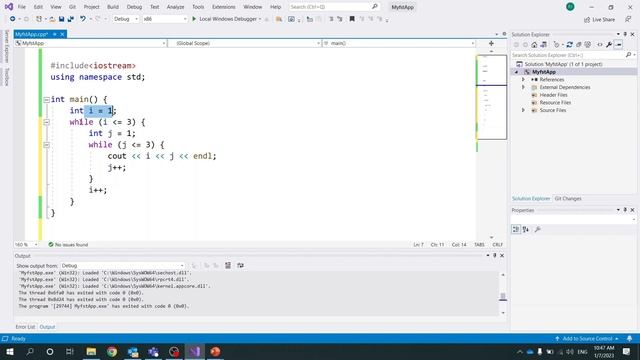Collapse the outer while (i <= 3) block
The image size is (640, 360).
[x=47, y=122]
